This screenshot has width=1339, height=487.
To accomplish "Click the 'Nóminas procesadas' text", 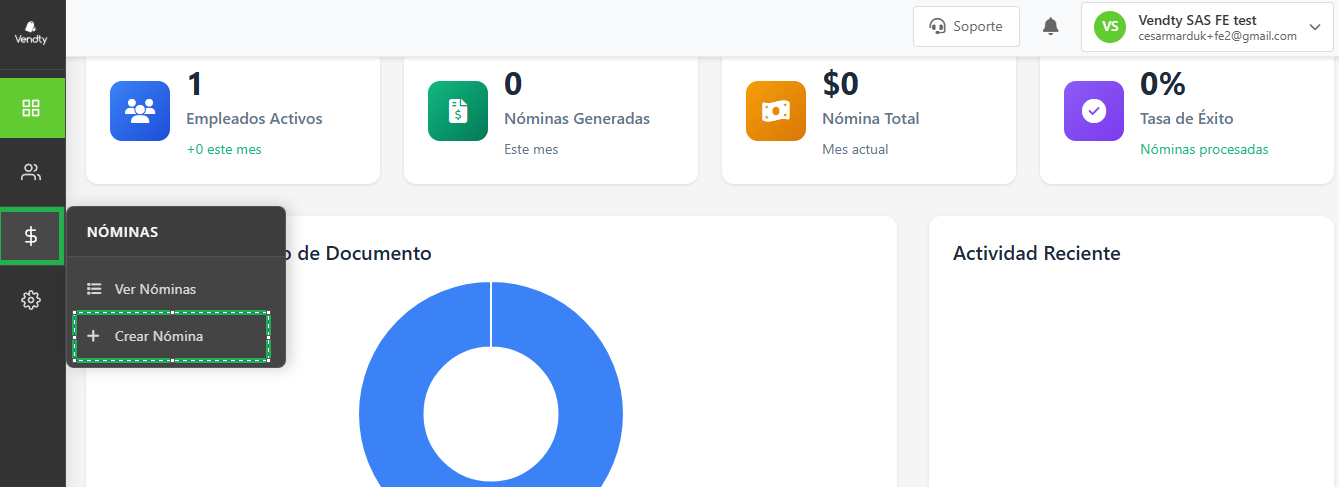I will pos(1204,149).
